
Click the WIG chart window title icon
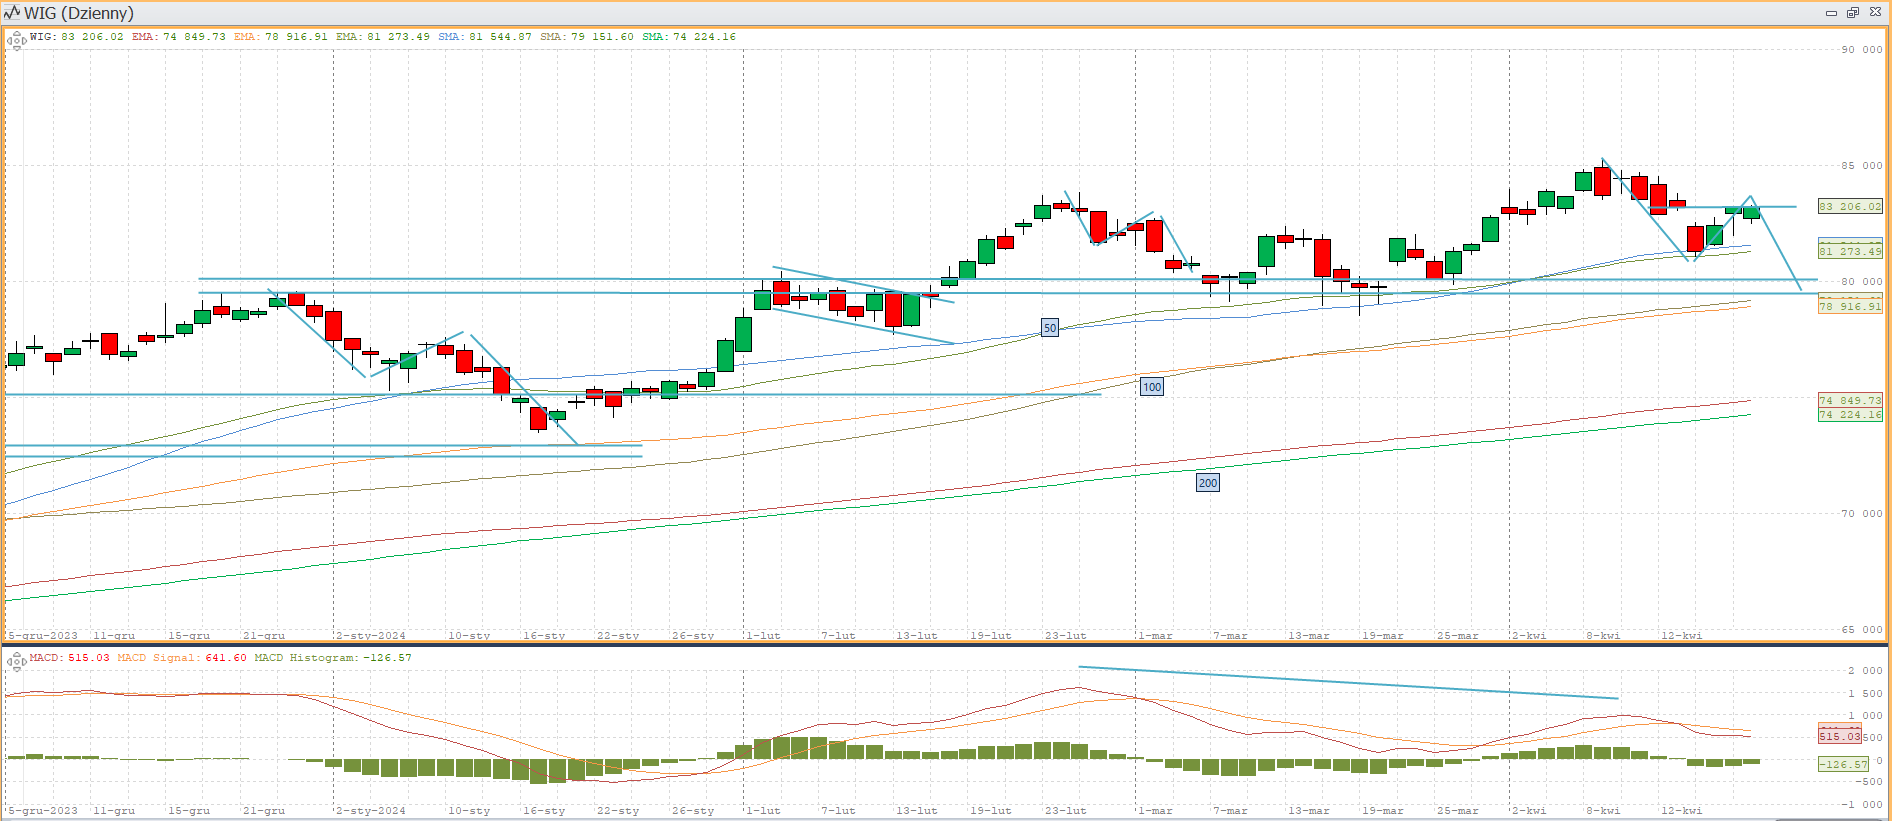(x=12, y=13)
